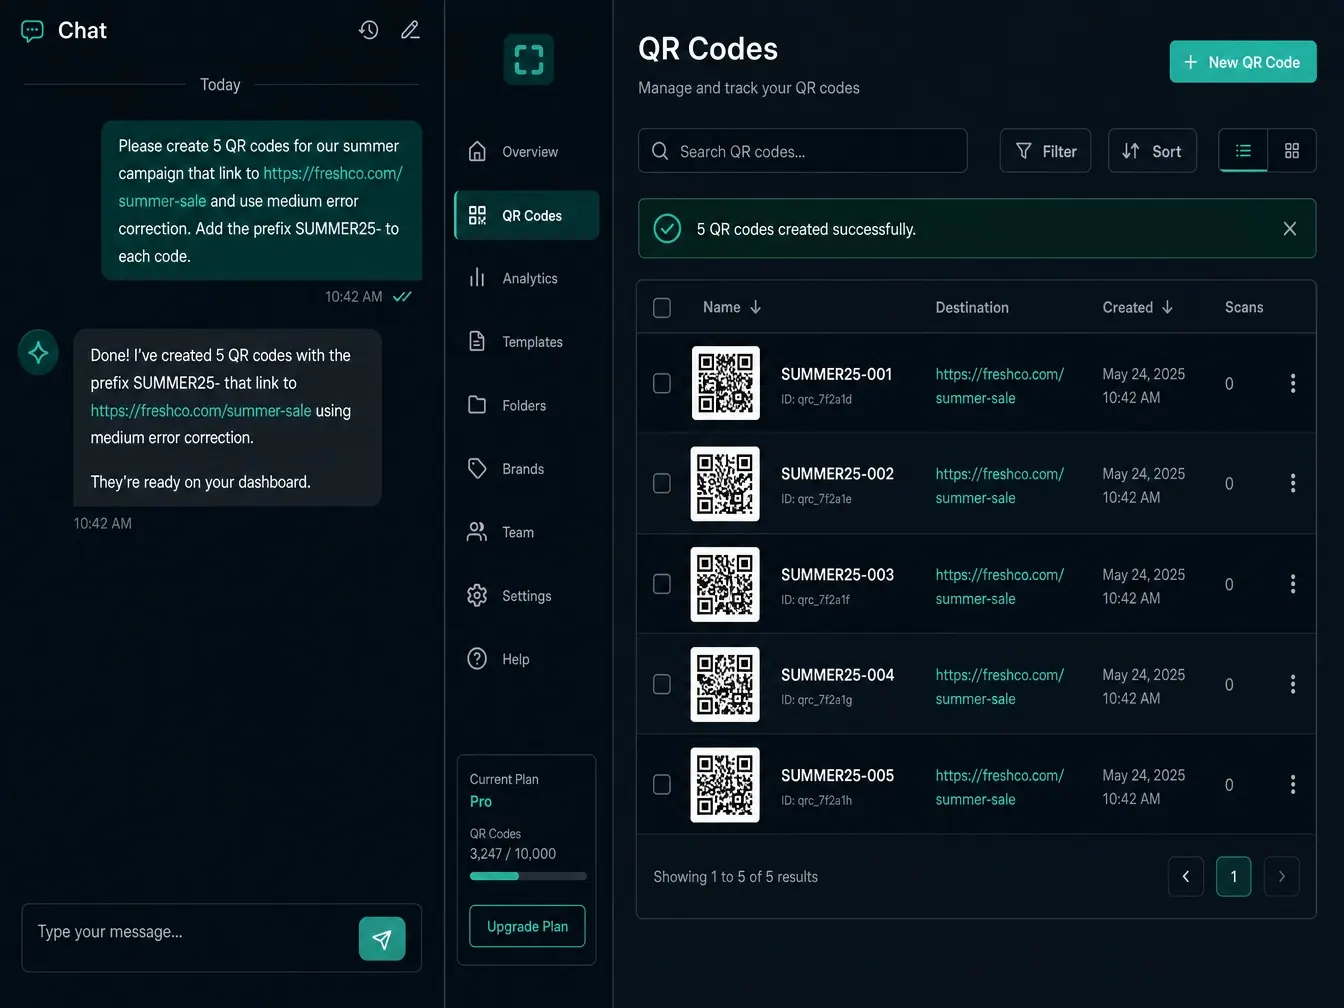Image resolution: width=1344 pixels, height=1008 pixels.
Task: Click the green checkmark success icon
Action: coord(667,229)
